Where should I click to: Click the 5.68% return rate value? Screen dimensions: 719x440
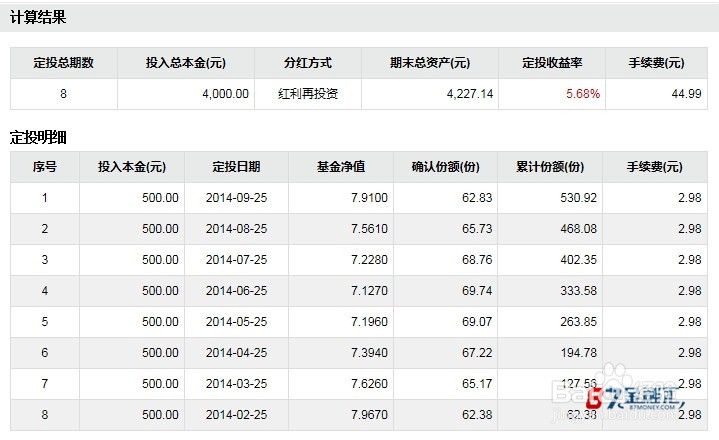[x=583, y=94]
